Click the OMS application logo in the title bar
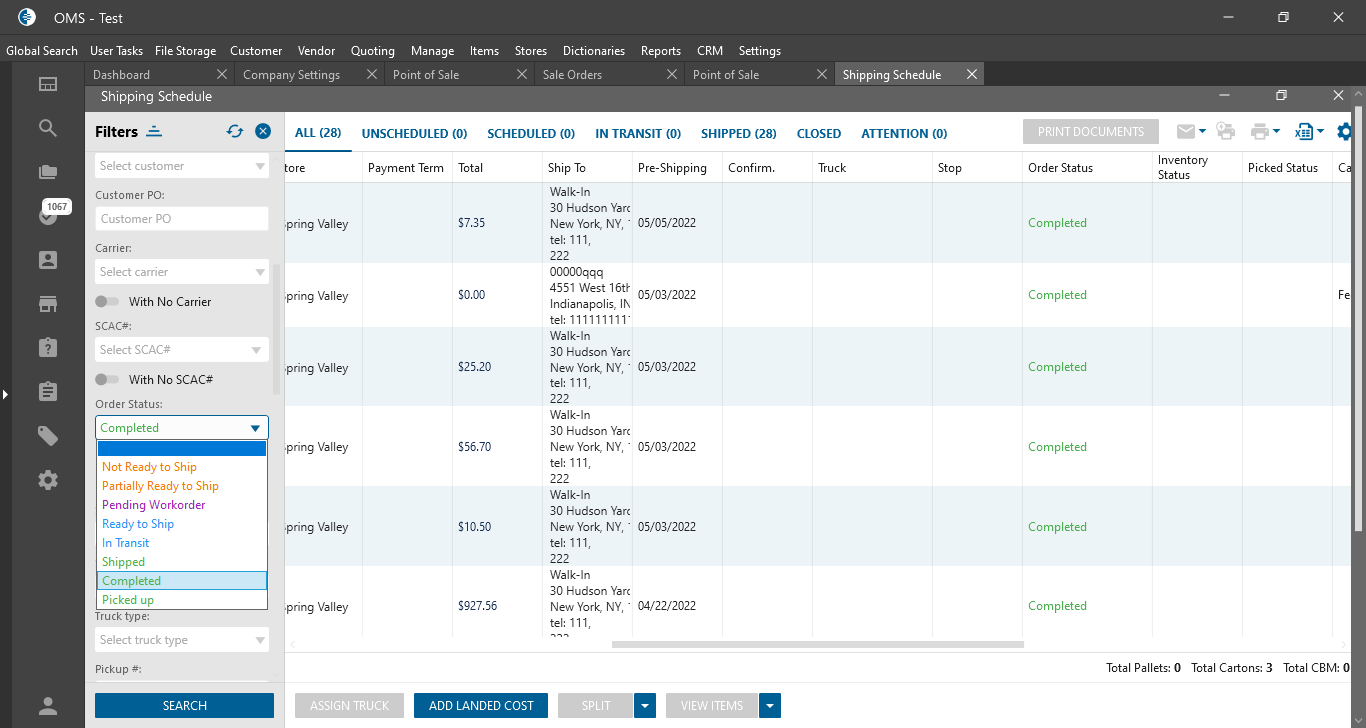This screenshot has width=1366, height=728. coord(27,17)
